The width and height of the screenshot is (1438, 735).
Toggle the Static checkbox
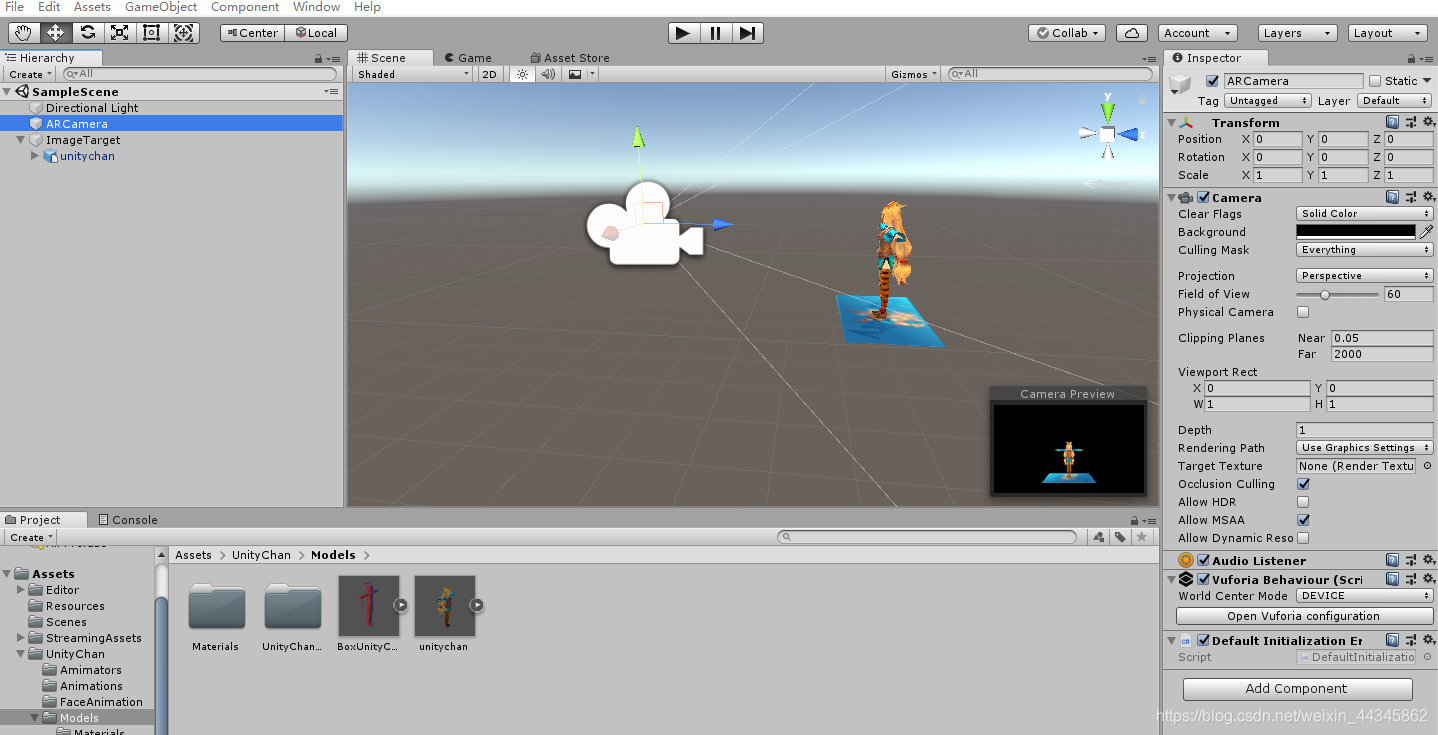(x=1375, y=81)
